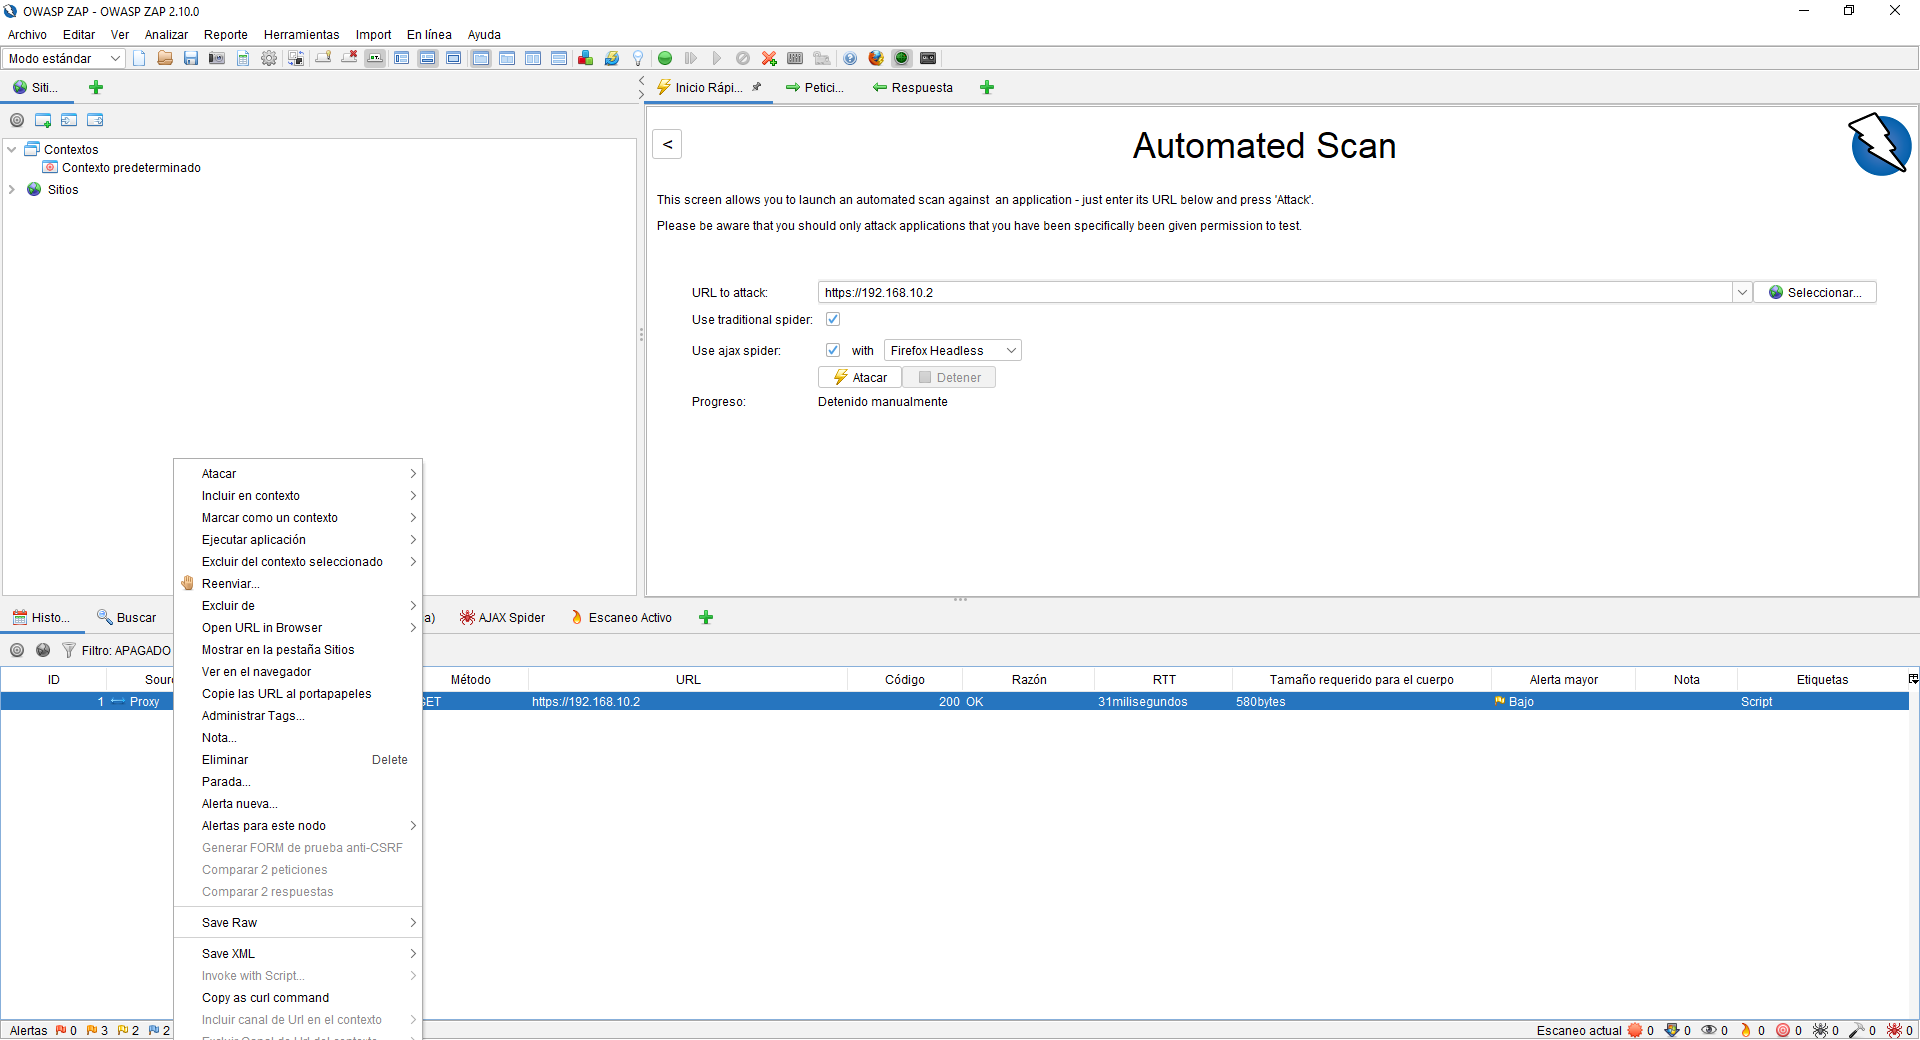Click the Escaneo Activo tab
The image size is (1920, 1040).
coord(621,617)
